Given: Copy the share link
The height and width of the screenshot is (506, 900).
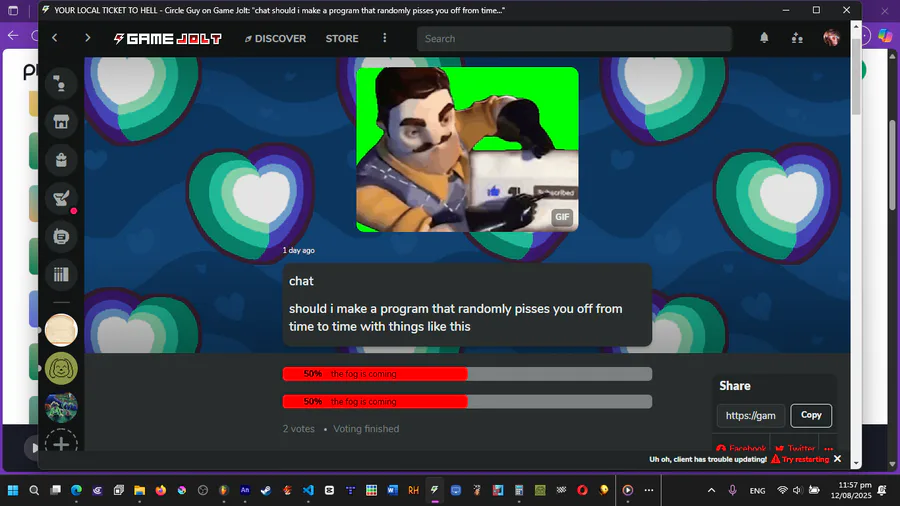Looking at the screenshot, I should tap(811, 415).
